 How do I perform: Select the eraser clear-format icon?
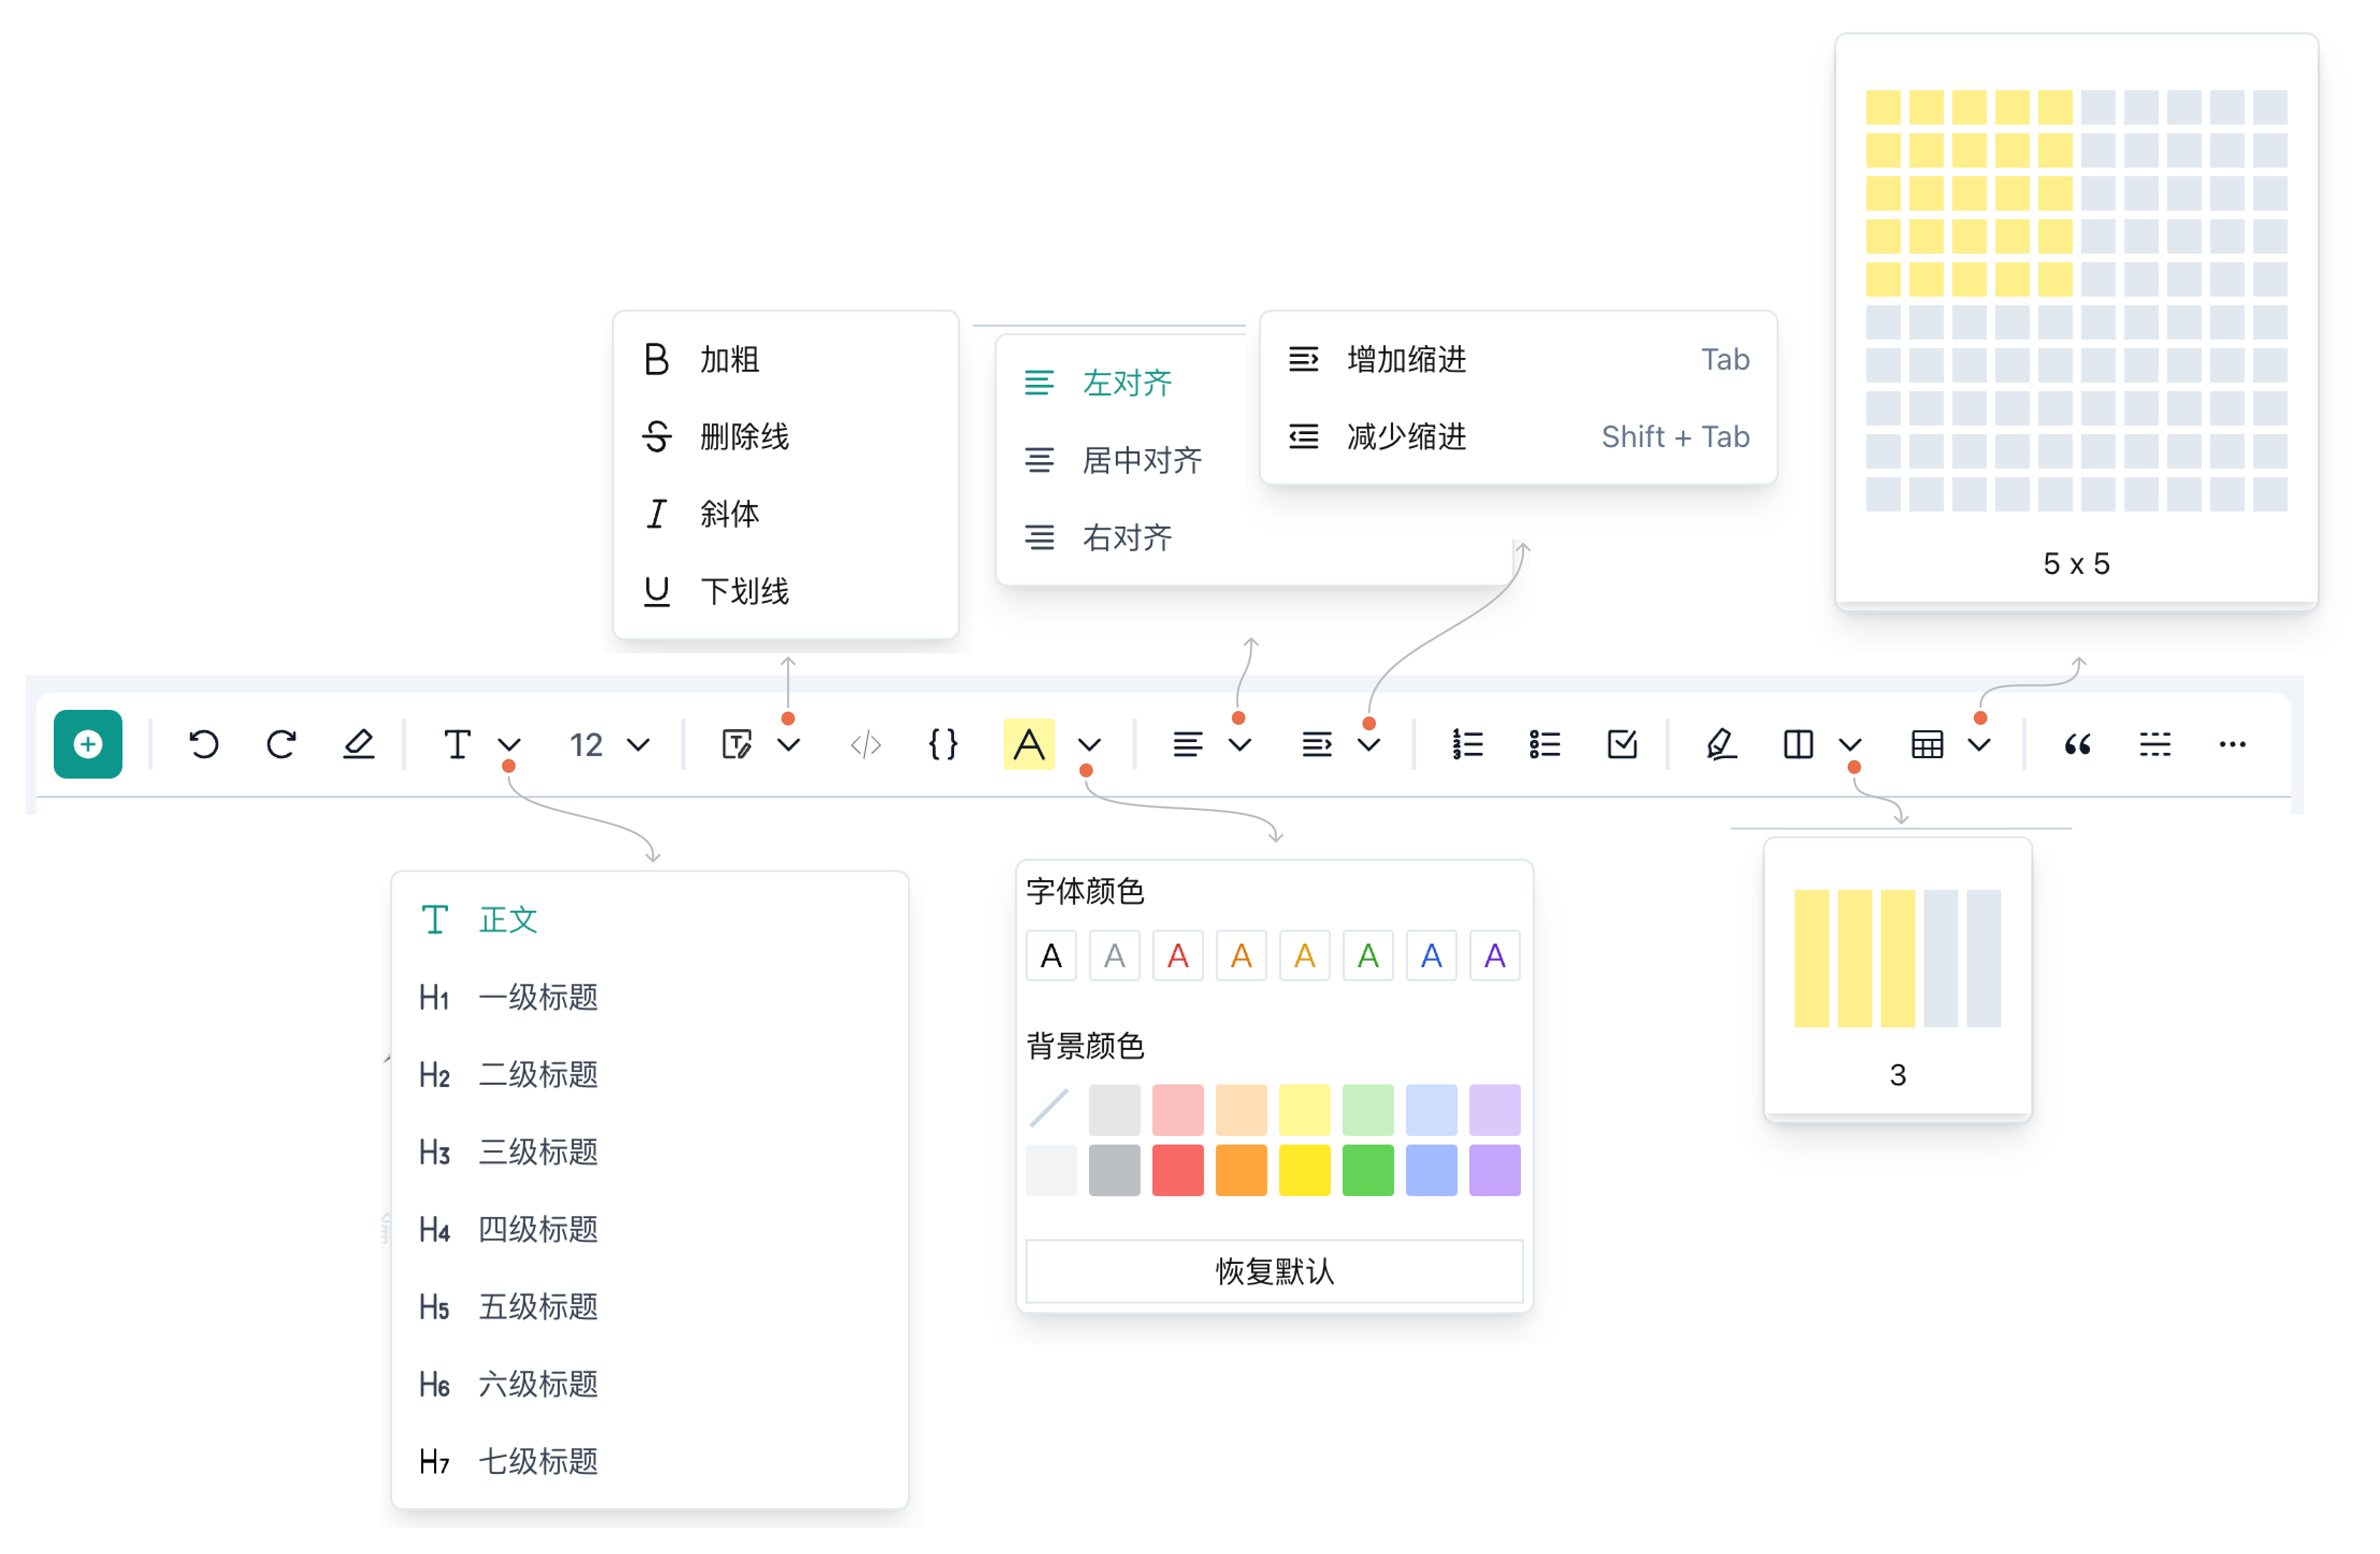tap(359, 745)
